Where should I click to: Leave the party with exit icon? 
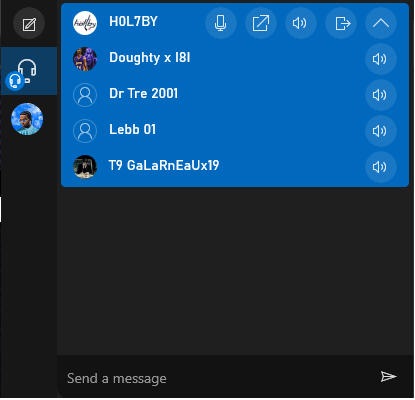(x=341, y=23)
